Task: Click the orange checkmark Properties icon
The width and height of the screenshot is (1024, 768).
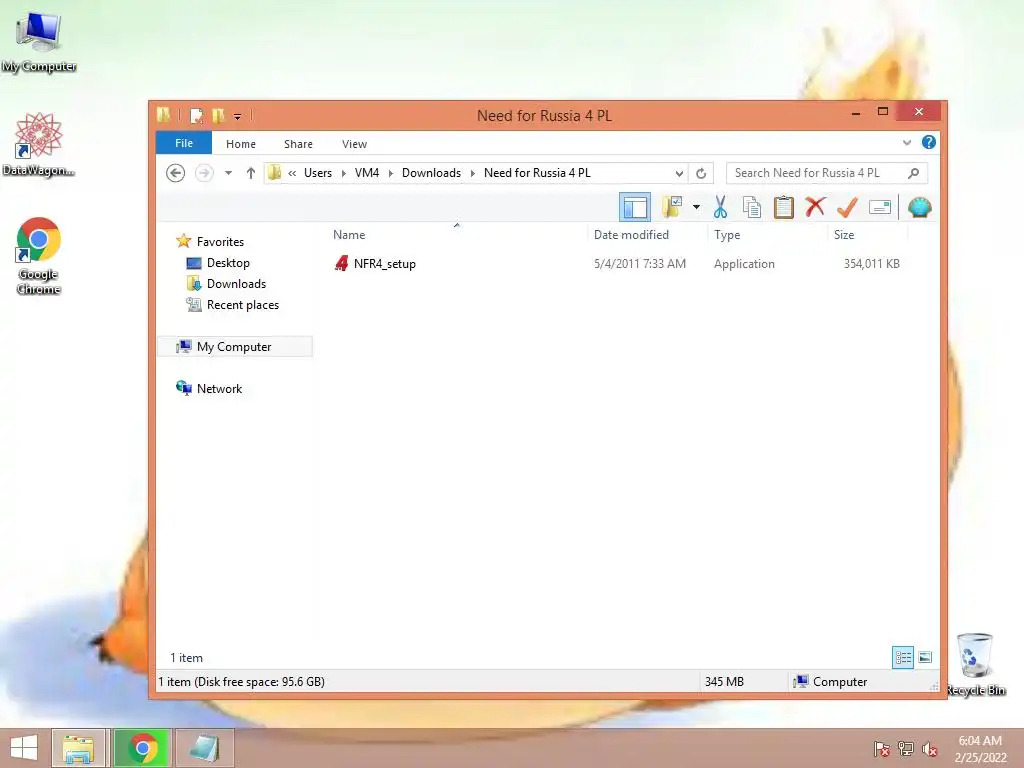Action: tap(847, 208)
